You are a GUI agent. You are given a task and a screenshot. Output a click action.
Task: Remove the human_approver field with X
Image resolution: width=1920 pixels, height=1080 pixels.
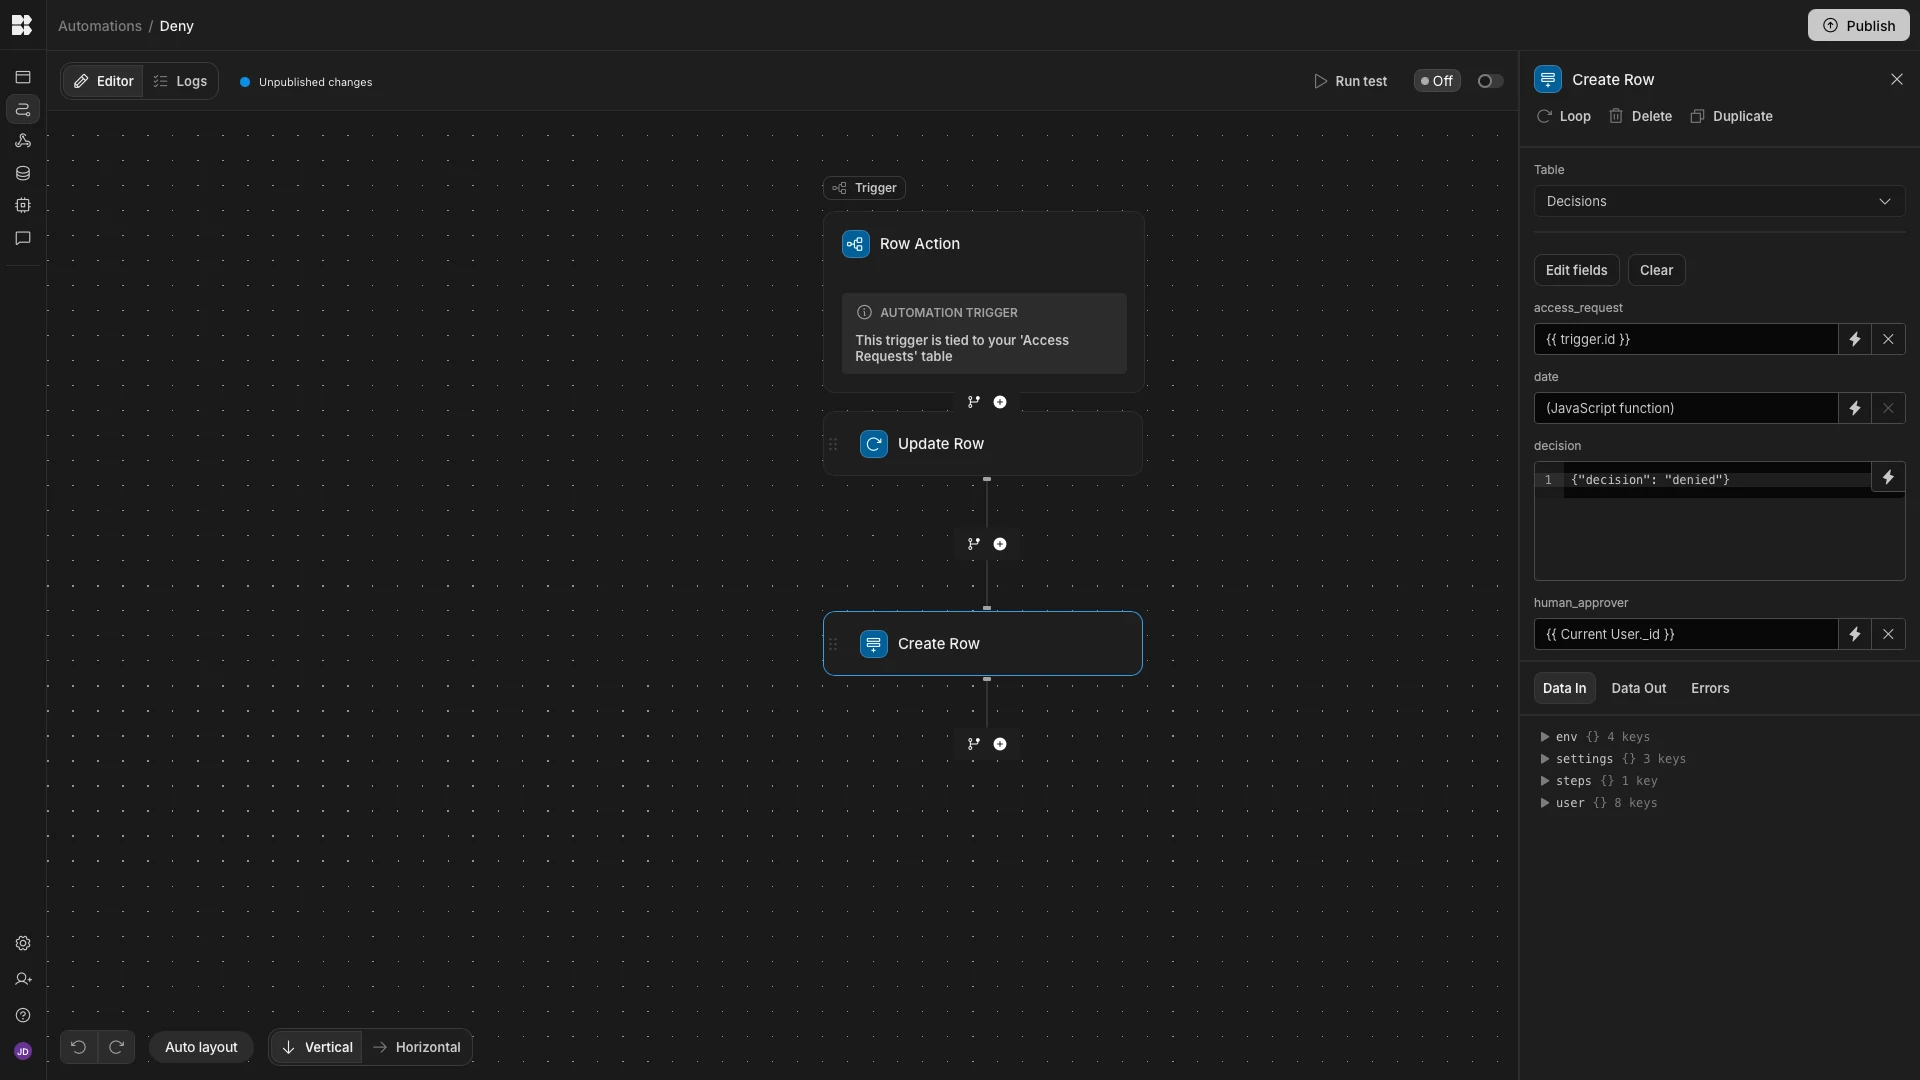[1888, 634]
